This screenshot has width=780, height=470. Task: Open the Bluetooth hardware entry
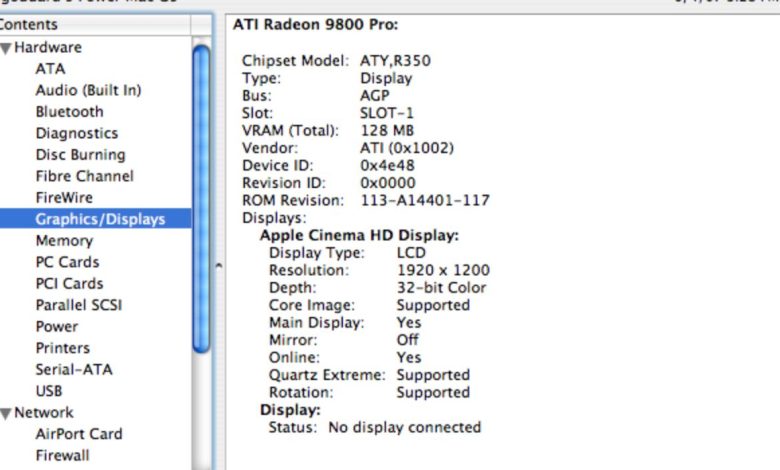coord(70,111)
